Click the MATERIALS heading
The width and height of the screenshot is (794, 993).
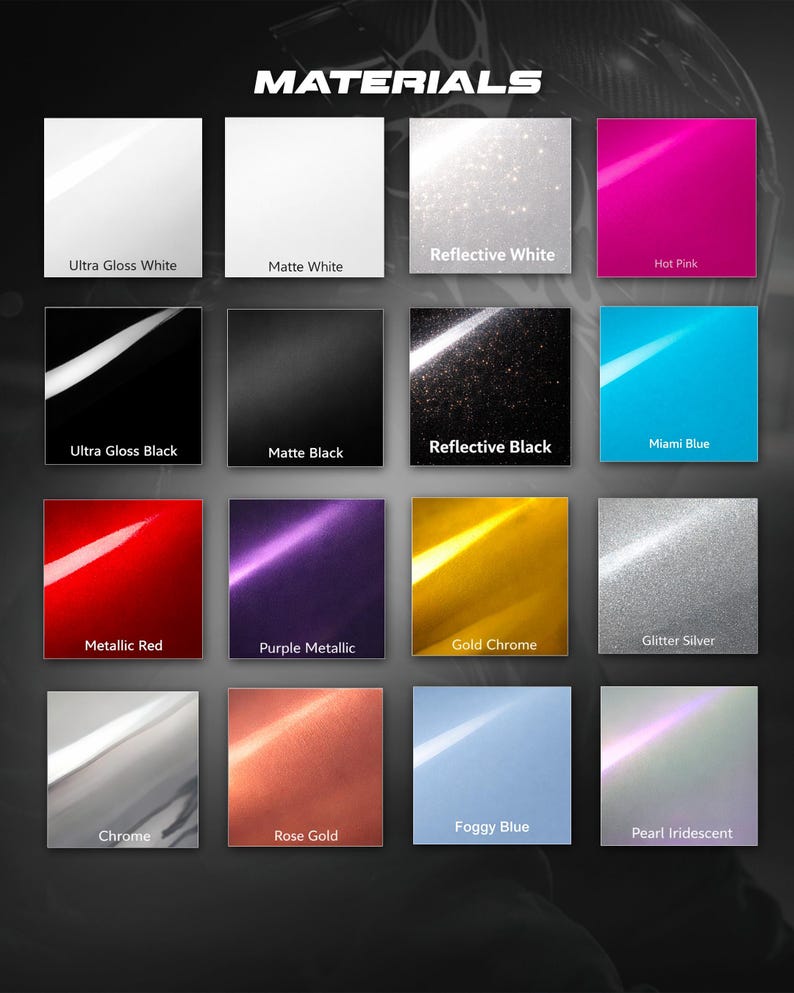tap(398, 82)
